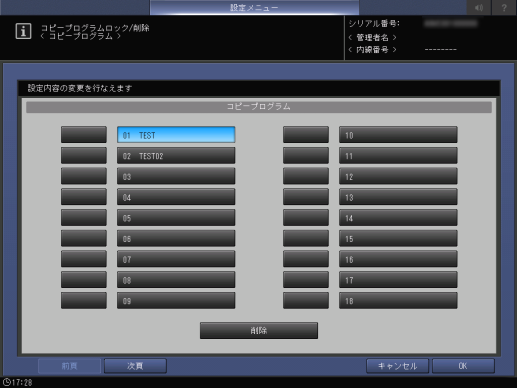Image resolution: width=517 pixels, height=388 pixels.
Task: Toggle lock button beside slot 18
Action: click(306, 300)
